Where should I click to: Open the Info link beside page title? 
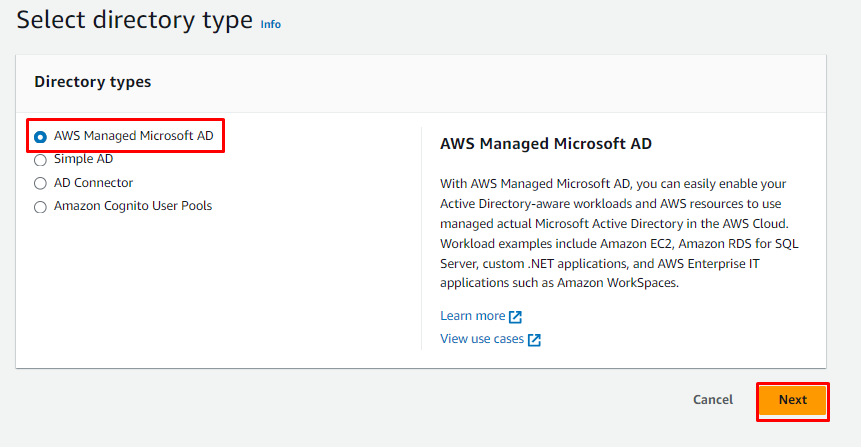click(x=270, y=24)
